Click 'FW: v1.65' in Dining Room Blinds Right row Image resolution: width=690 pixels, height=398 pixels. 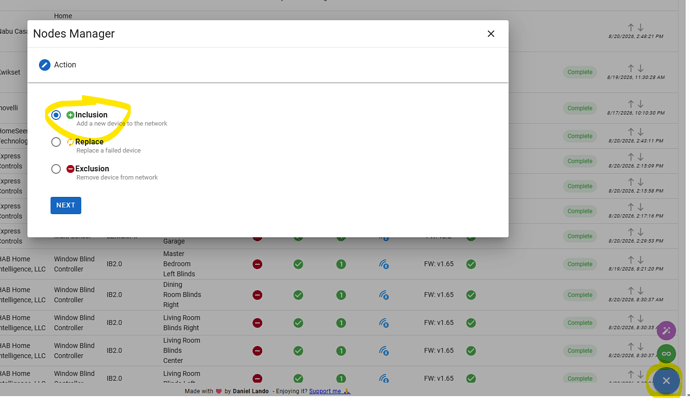(439, 295)
